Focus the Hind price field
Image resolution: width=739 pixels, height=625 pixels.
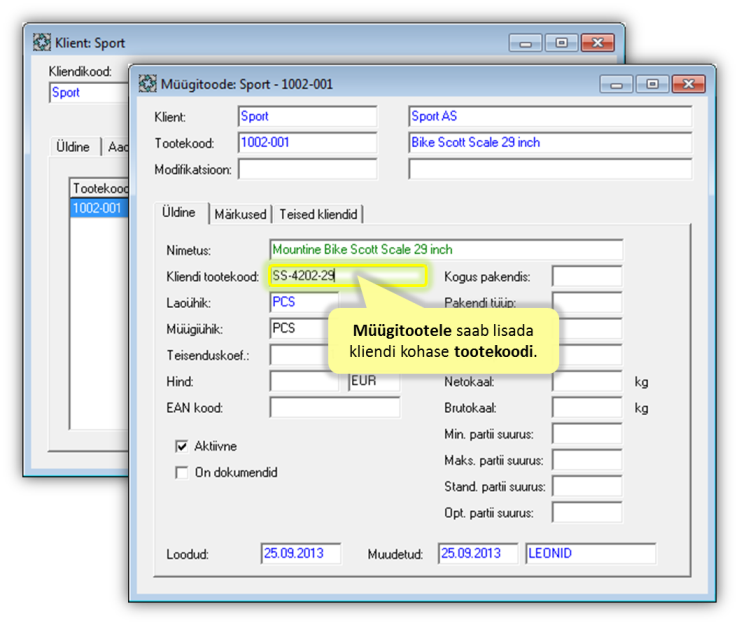[304, 381]
